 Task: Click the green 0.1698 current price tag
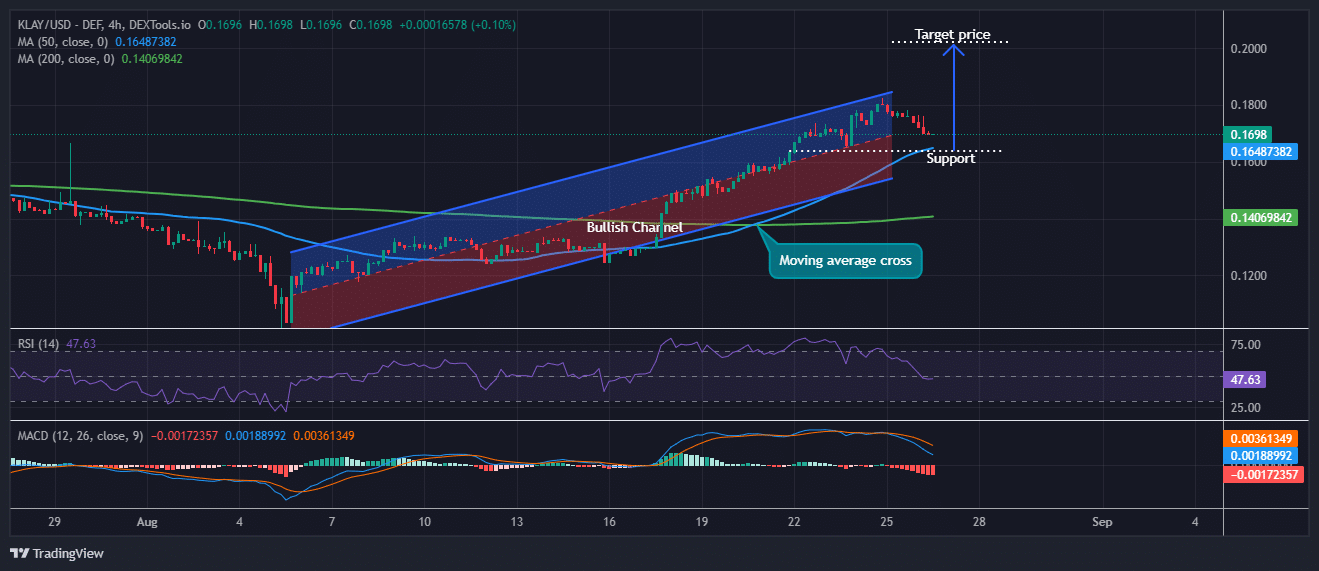[1250, 134]
